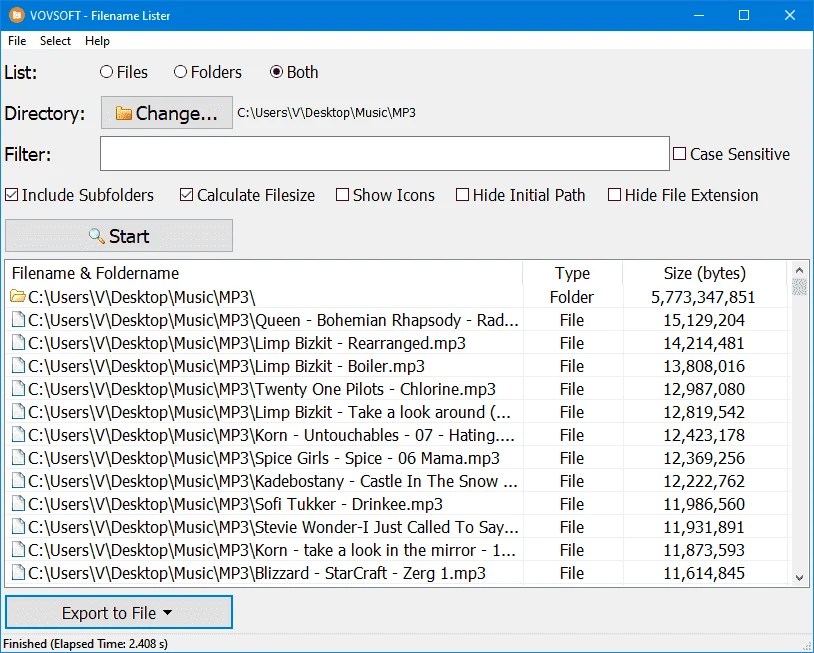Click the Start button

(x=119, y=236)
